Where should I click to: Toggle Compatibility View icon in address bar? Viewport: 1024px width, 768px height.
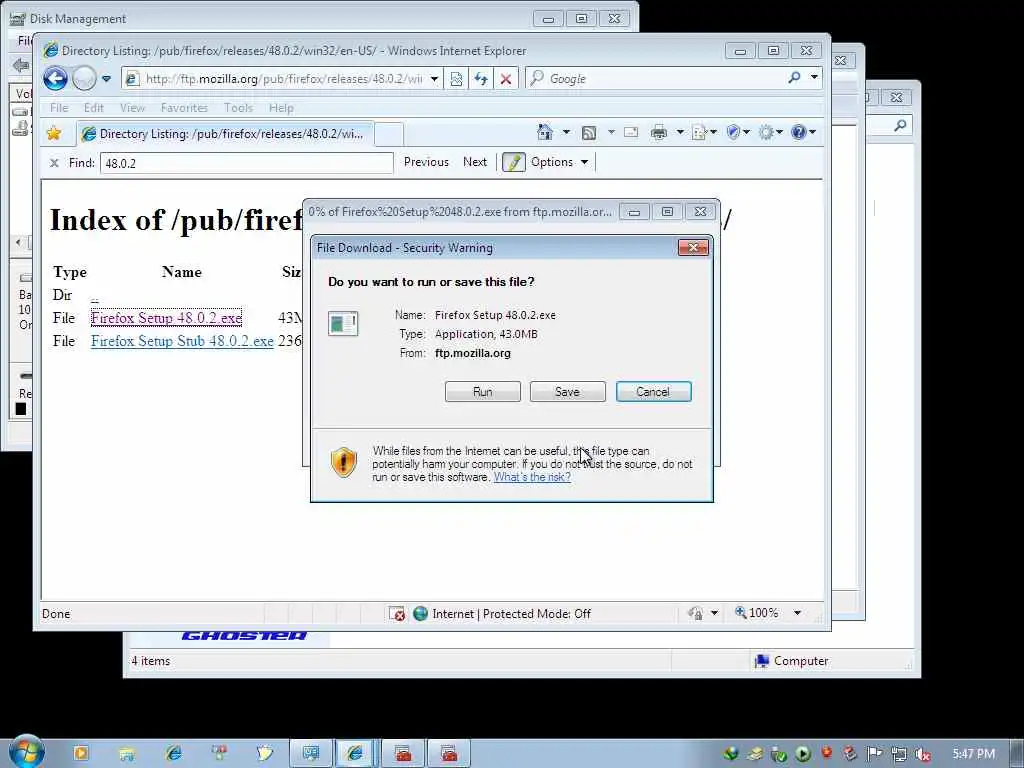456,79
